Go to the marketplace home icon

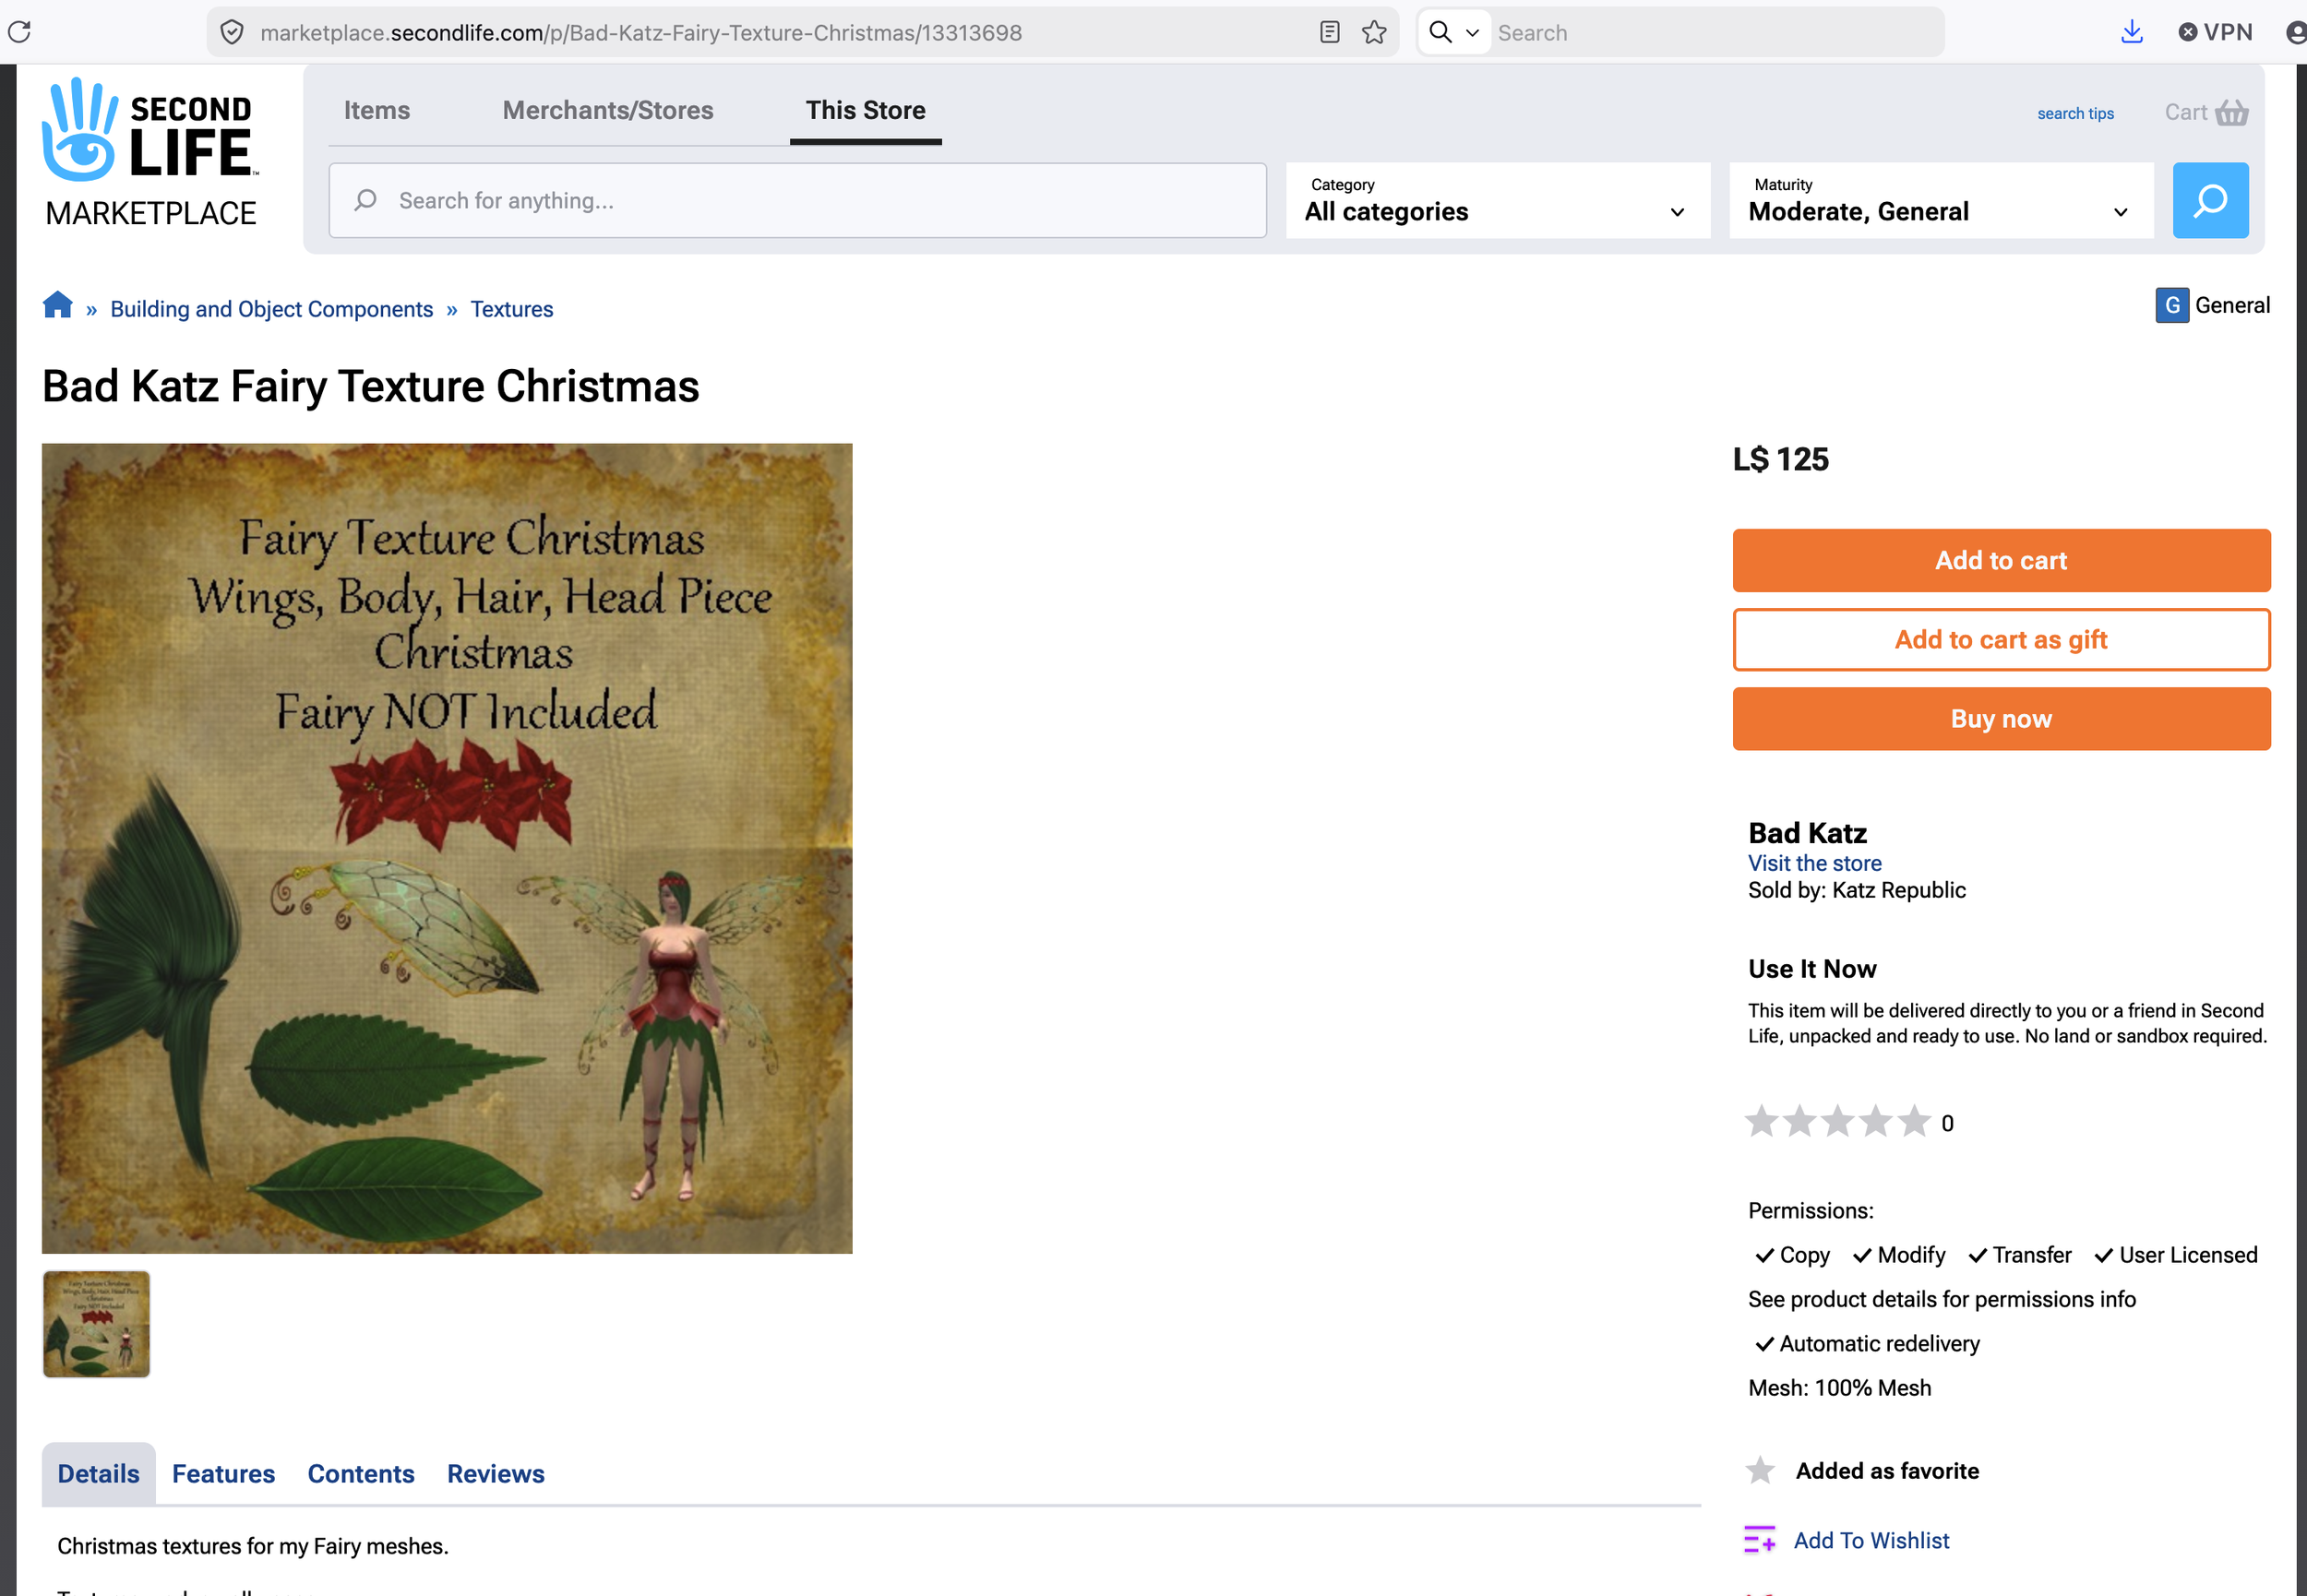57,305
